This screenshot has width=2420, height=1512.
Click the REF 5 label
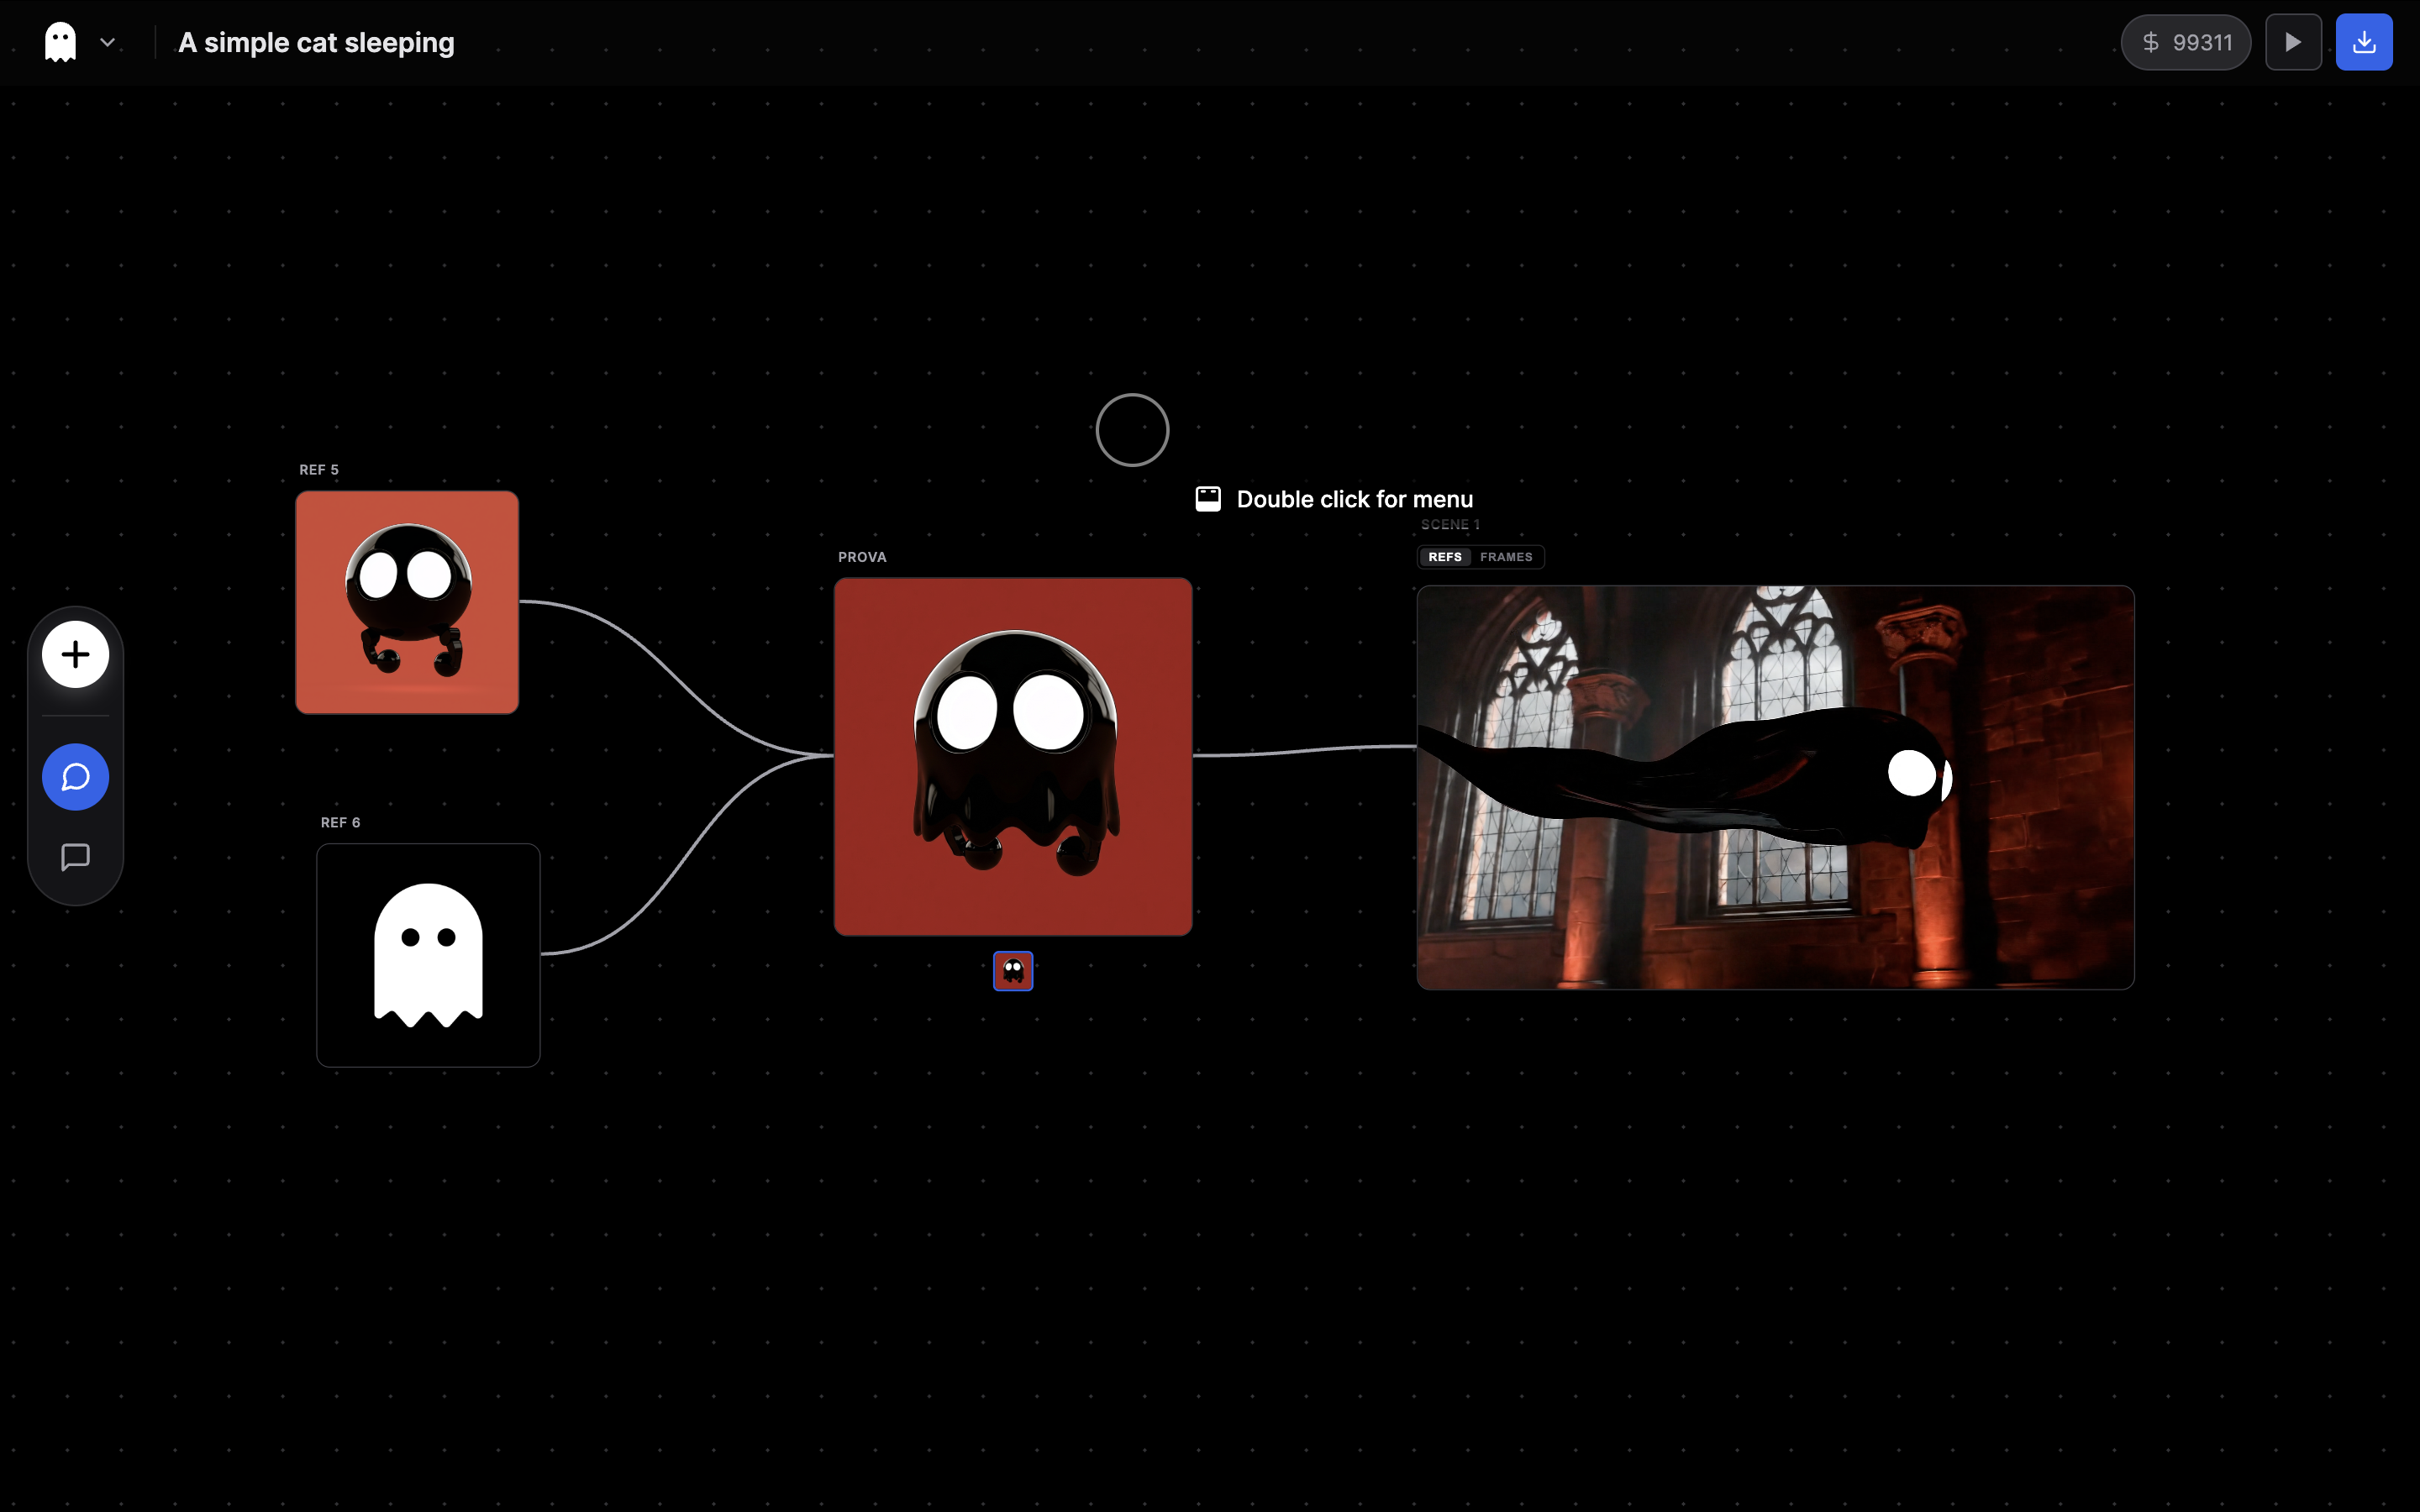click(319, 470)
